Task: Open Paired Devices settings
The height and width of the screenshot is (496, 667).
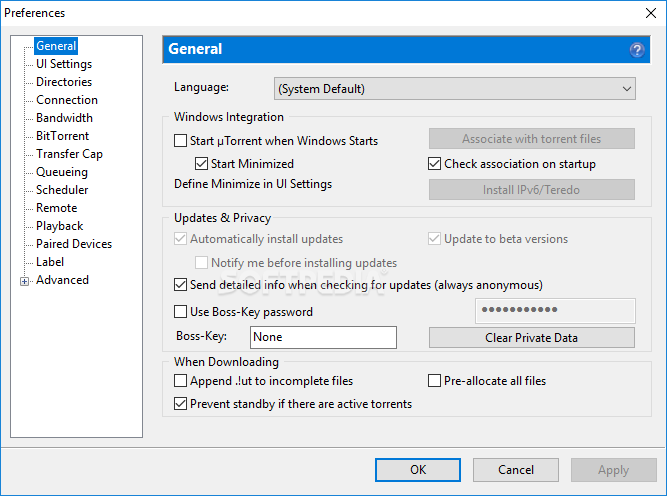Action: (74, 244)
